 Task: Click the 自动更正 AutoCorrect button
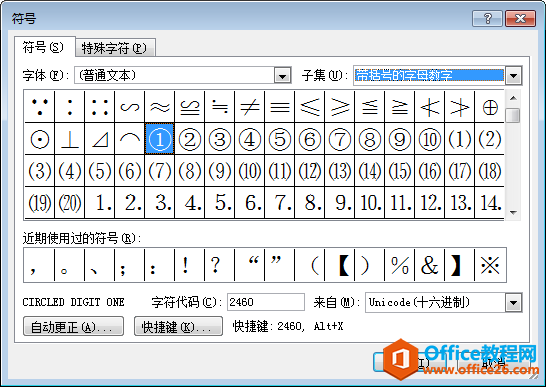73,326
